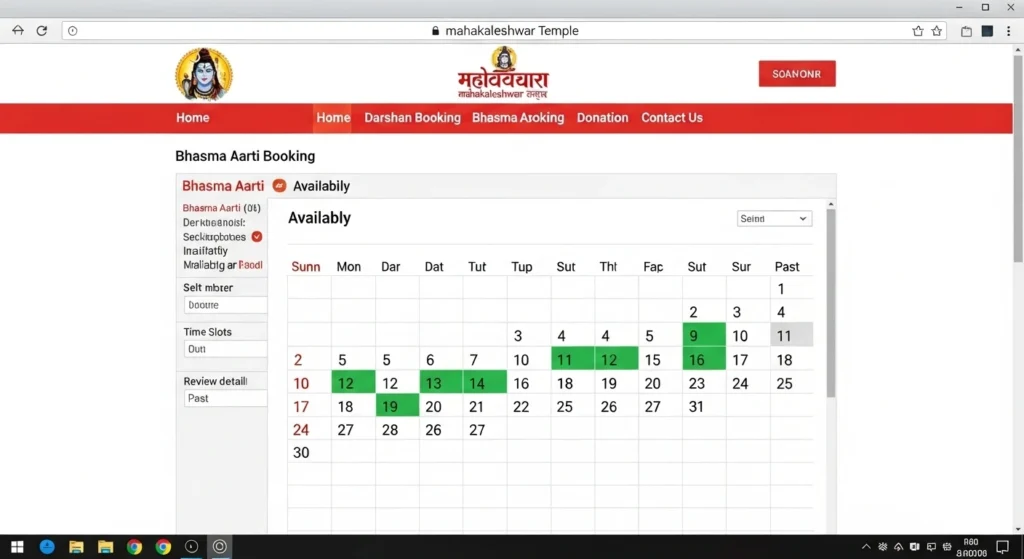Image resolution: width=1024 pixels, height=559 pixels.
Task: Open Darshan Booking in navigation bar
Action: coord(412,118)
